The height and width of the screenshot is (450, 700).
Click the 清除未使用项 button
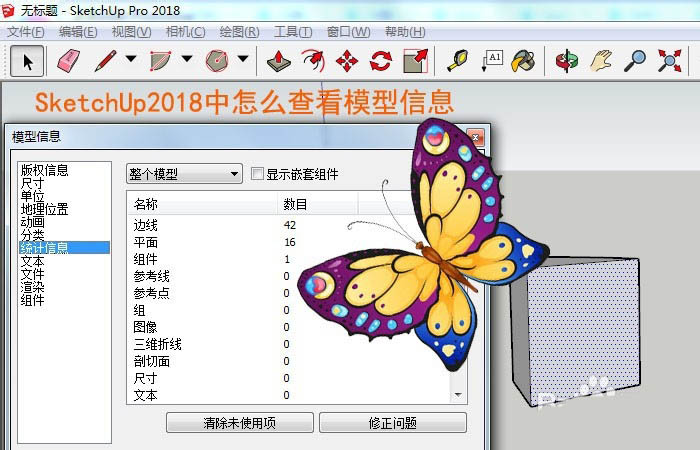coord(240,423)
